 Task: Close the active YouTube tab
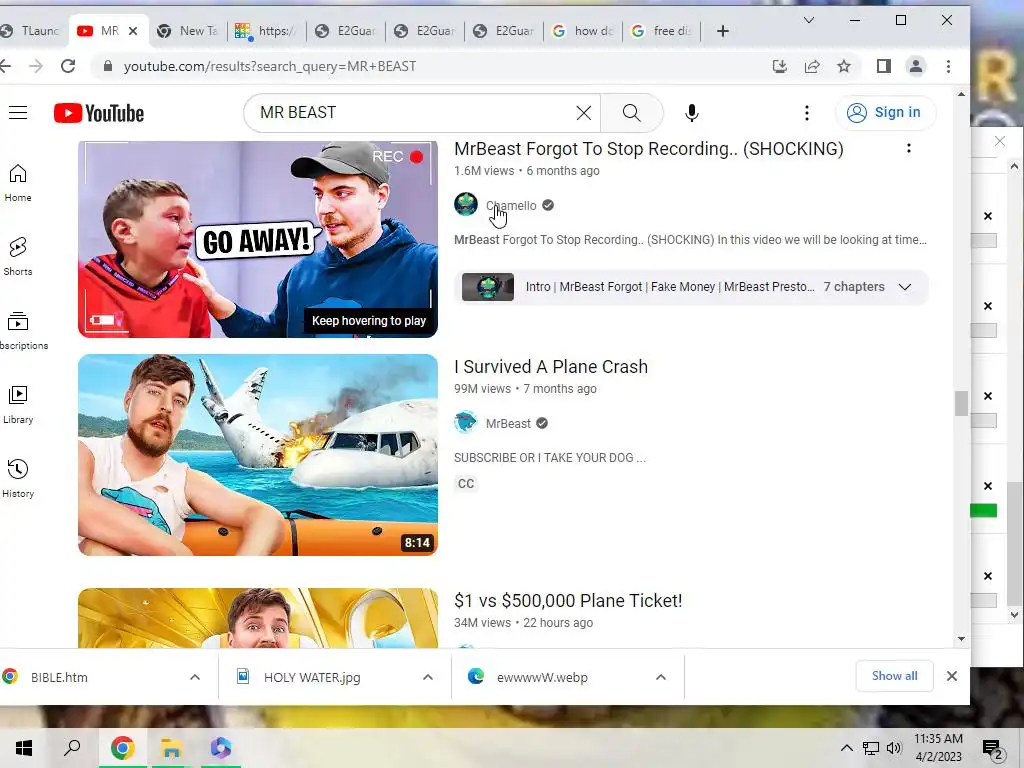pyautogui.click(x=133, y=31)
